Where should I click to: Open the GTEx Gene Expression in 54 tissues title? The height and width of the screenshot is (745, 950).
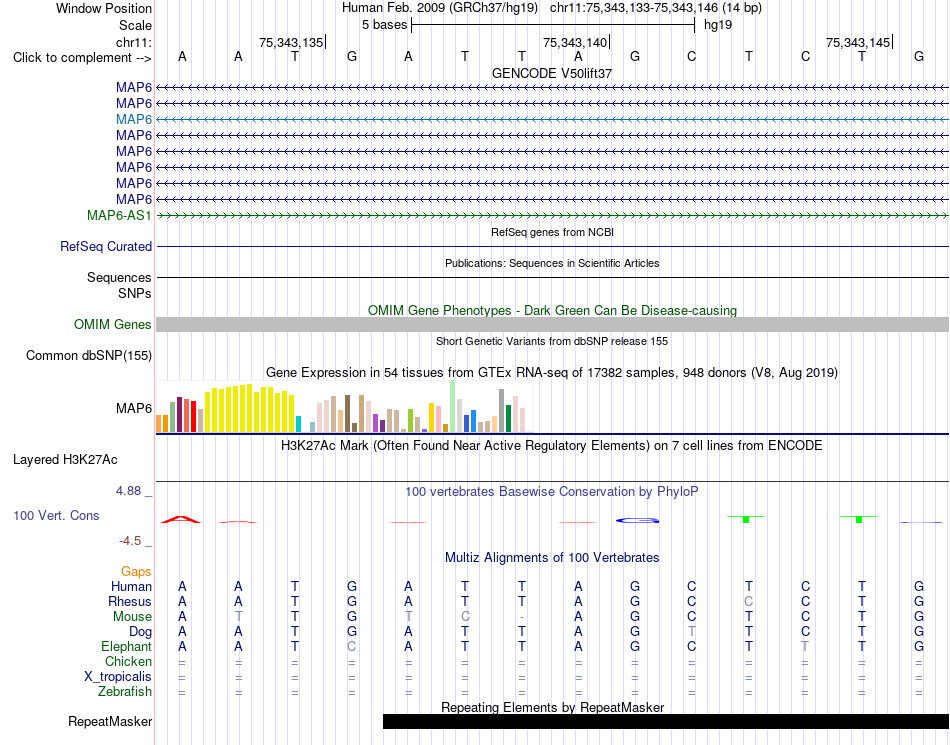552,372
